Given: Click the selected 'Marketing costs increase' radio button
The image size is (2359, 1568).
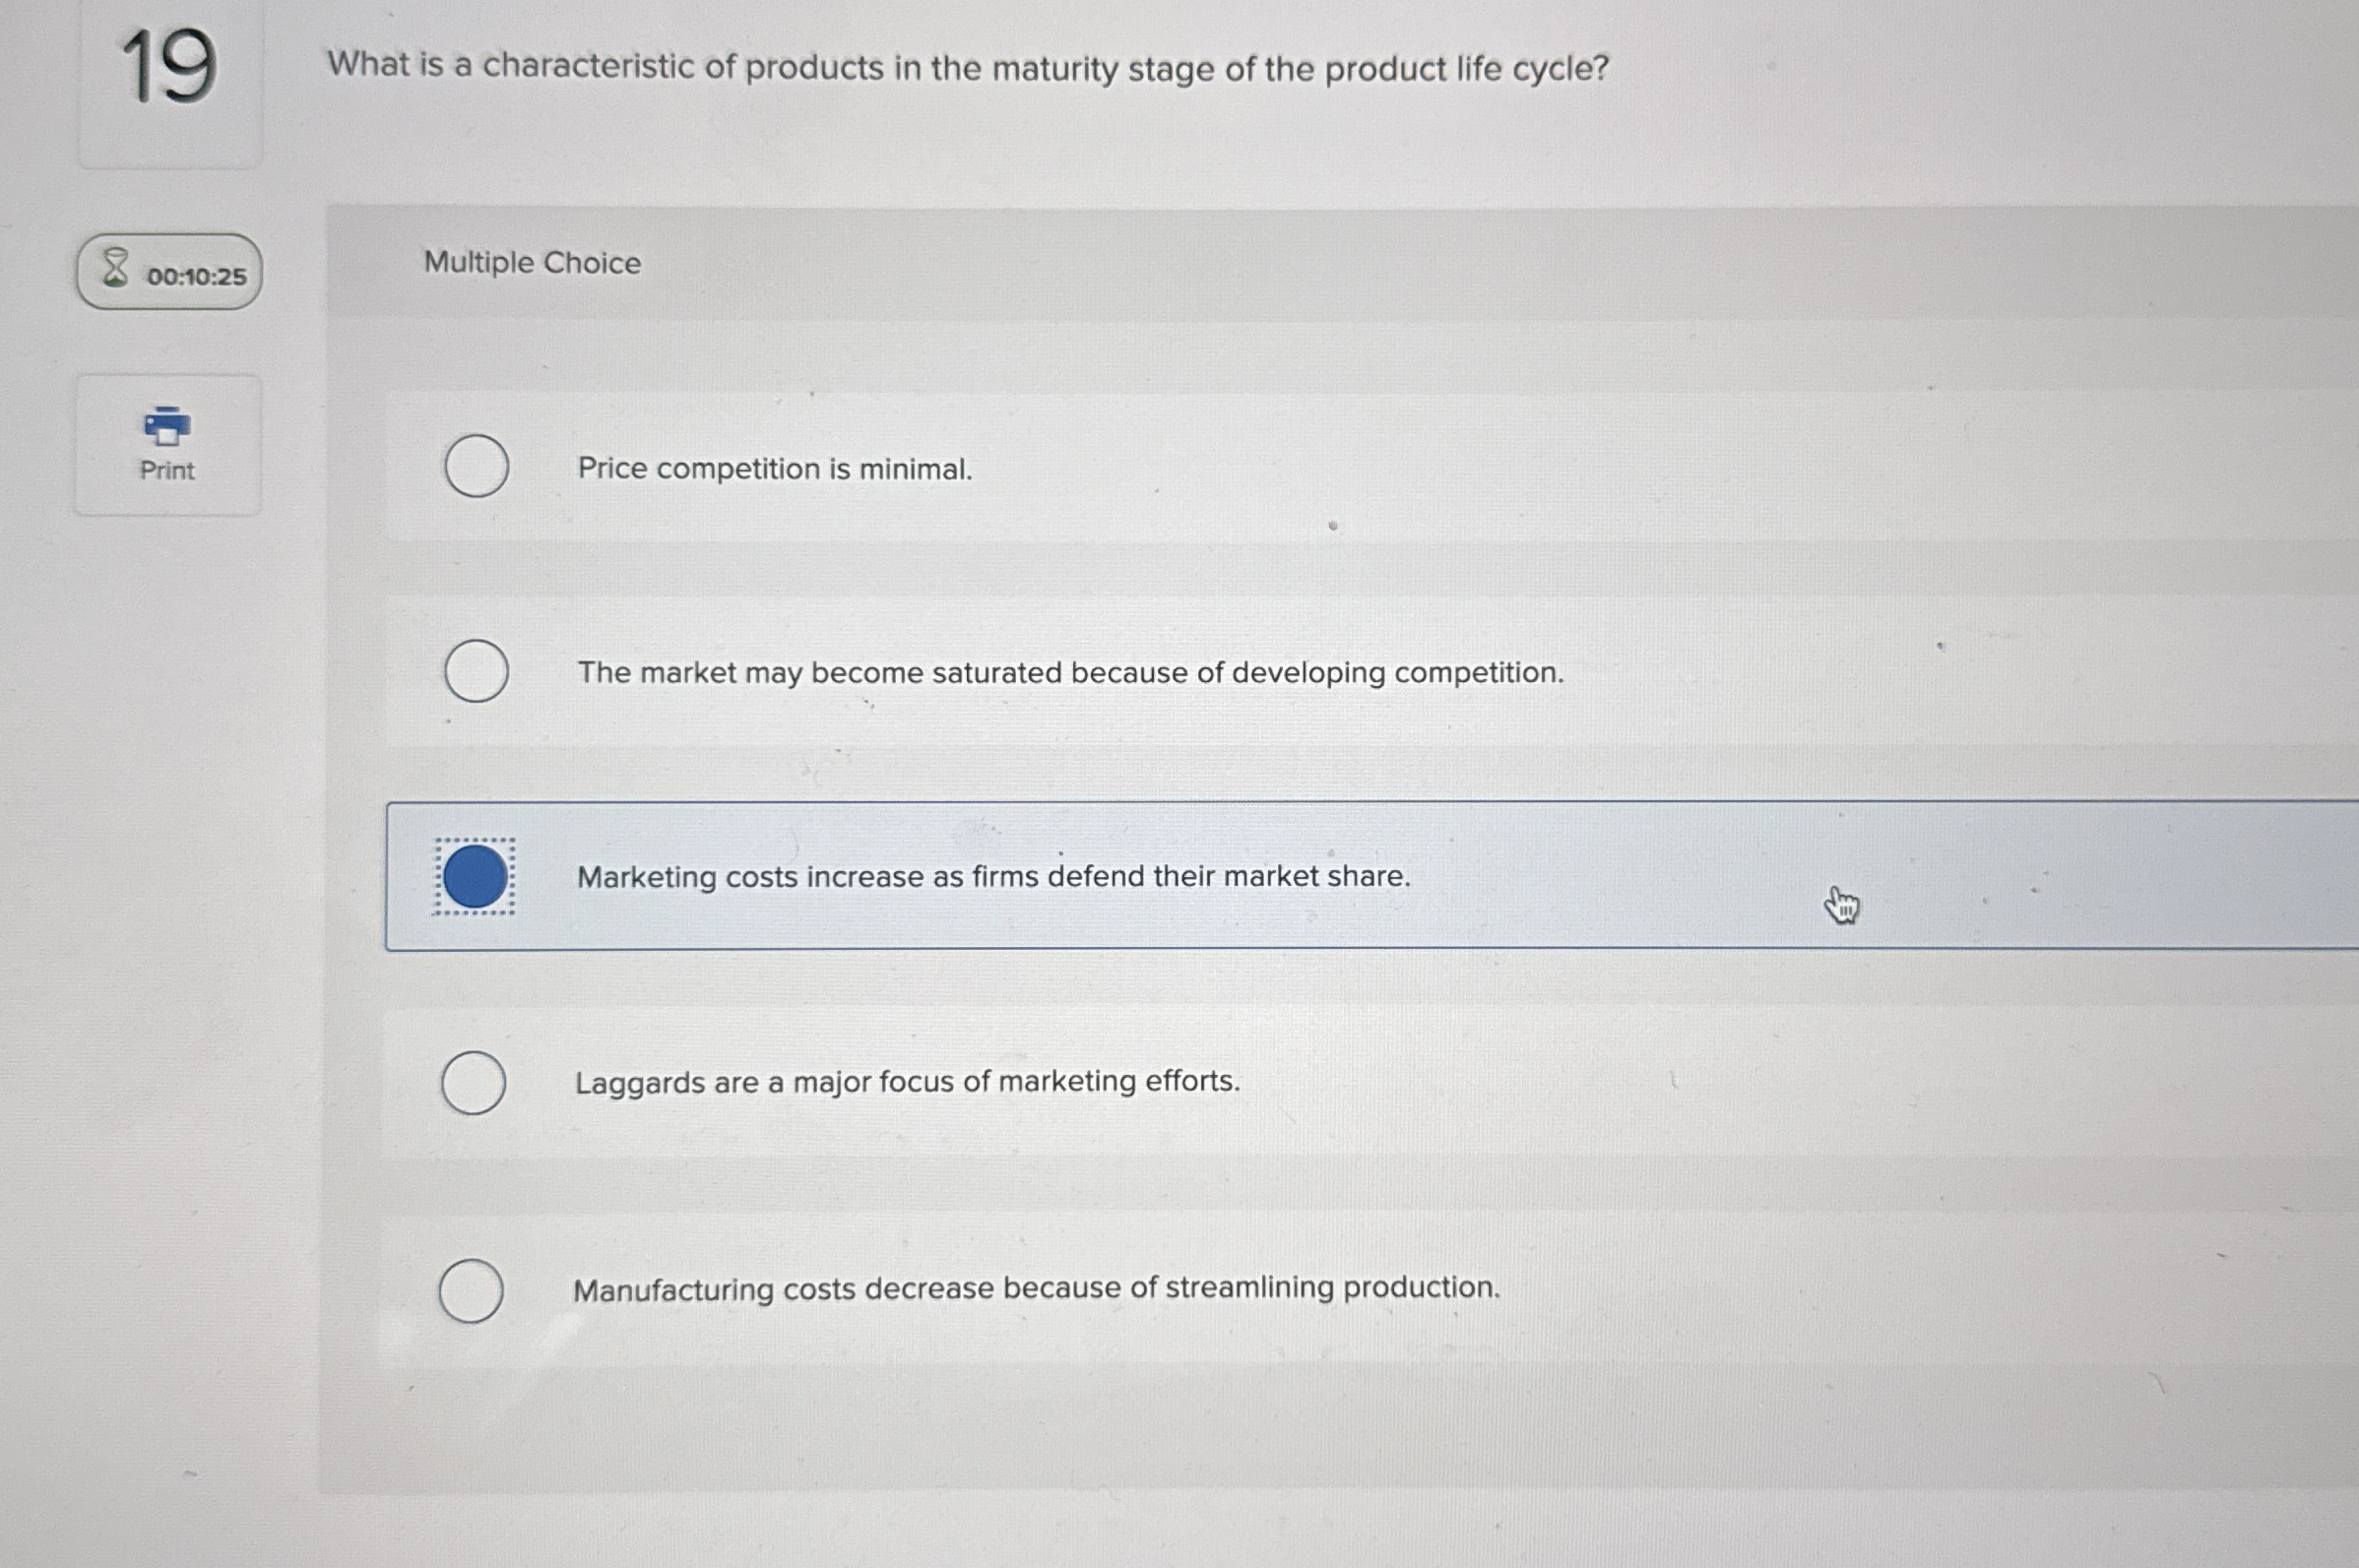Looking at the screenshot, I should point(475,876).
